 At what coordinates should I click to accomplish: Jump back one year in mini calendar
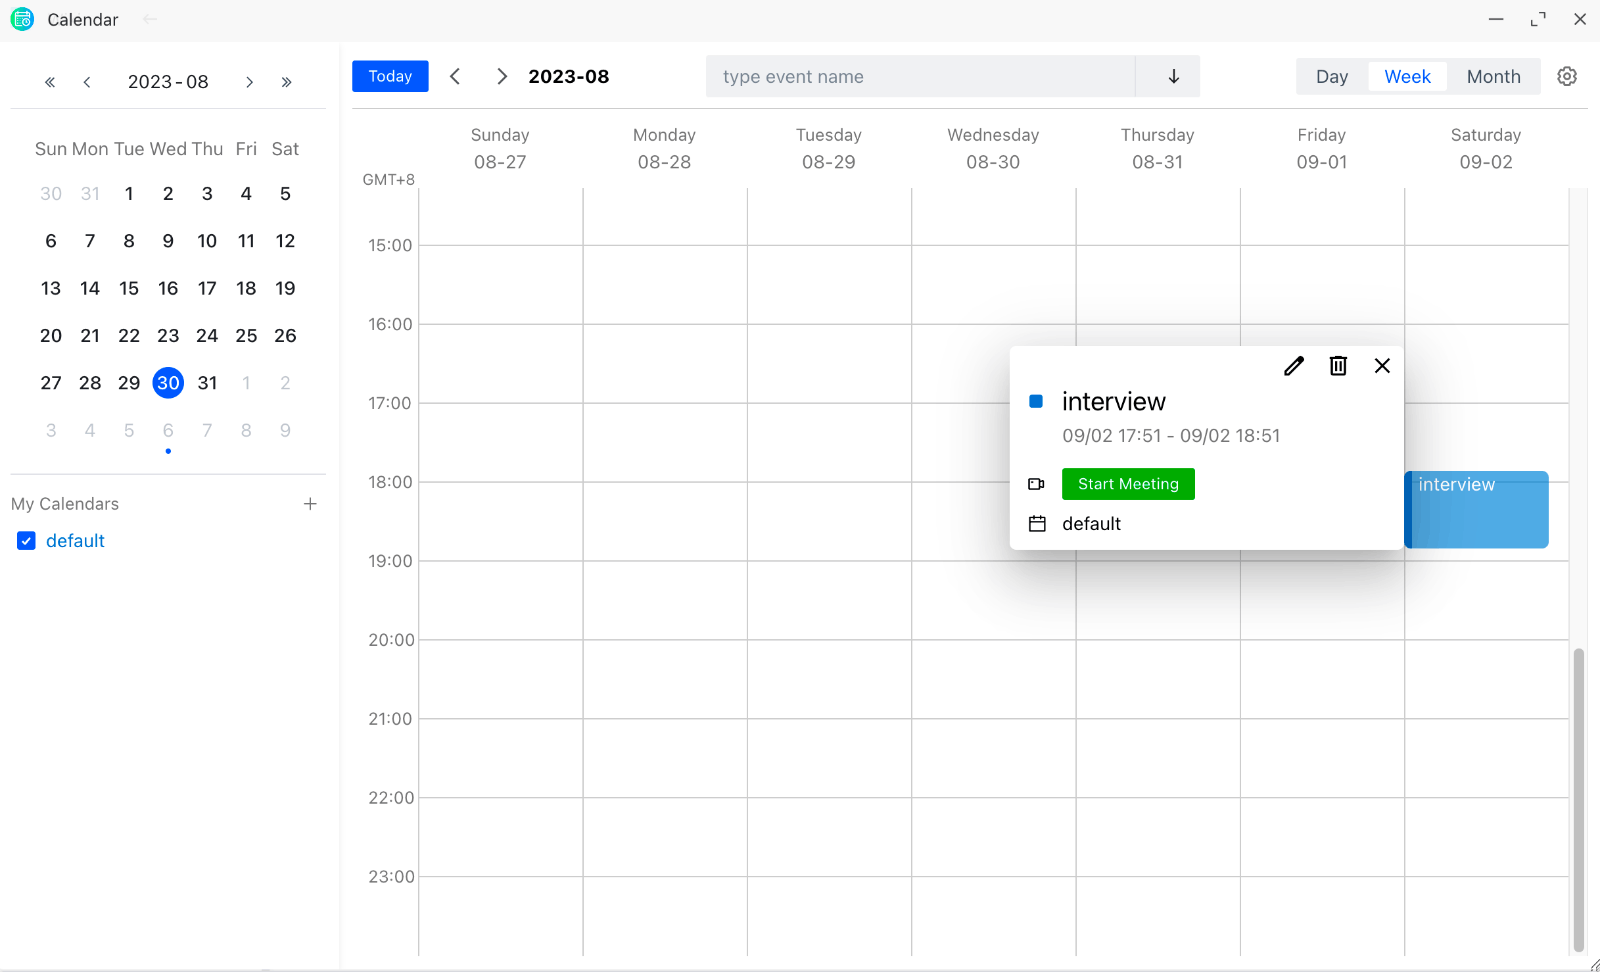pos(50,82)
